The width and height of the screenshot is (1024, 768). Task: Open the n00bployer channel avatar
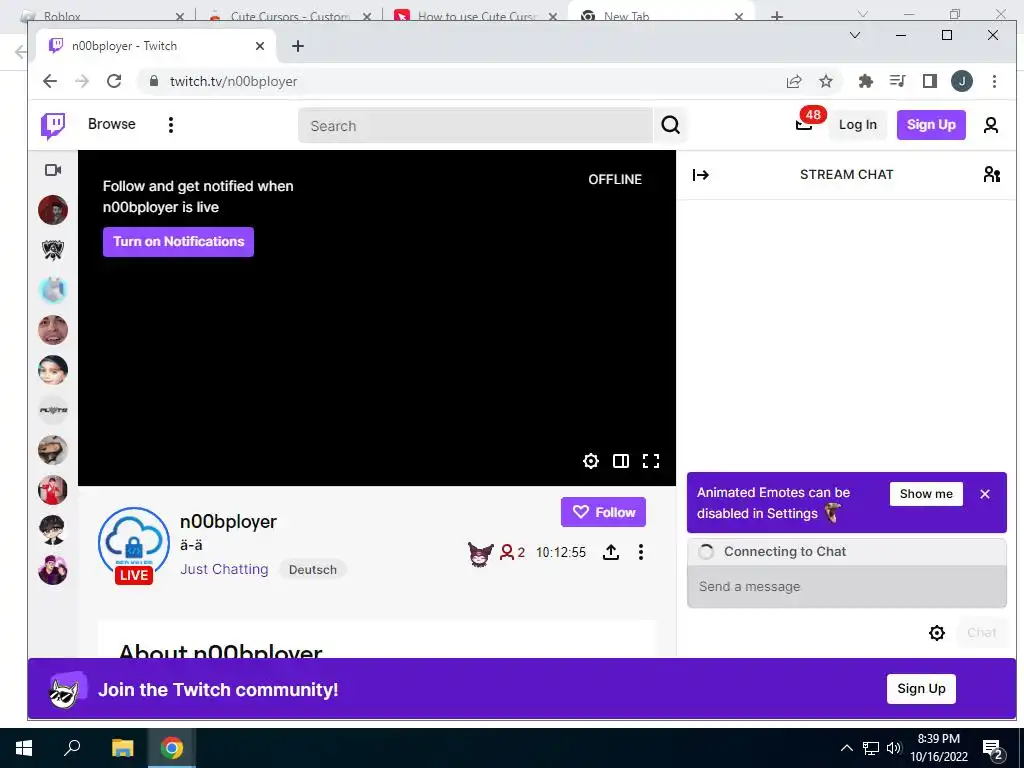tap(134, 542)
